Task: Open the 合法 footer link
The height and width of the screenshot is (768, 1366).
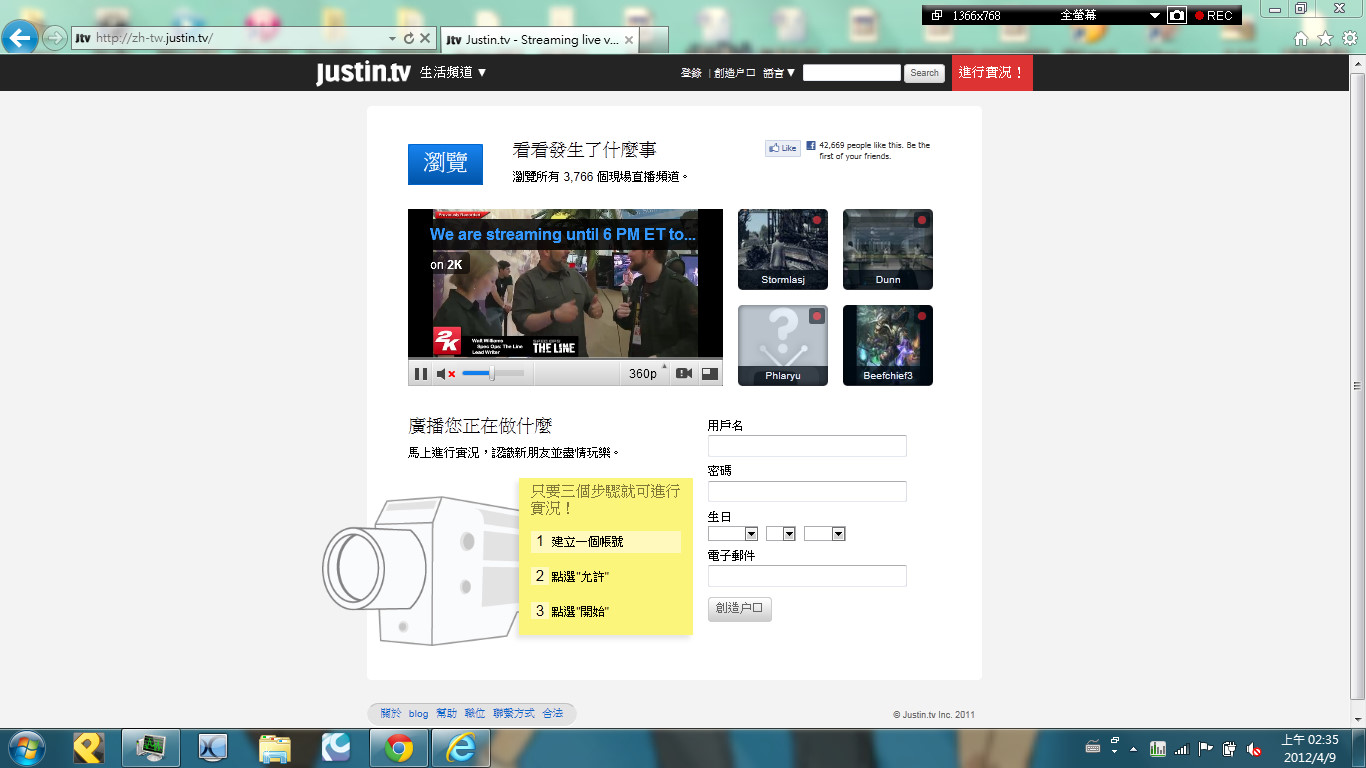Action: [x=553, y=713]
